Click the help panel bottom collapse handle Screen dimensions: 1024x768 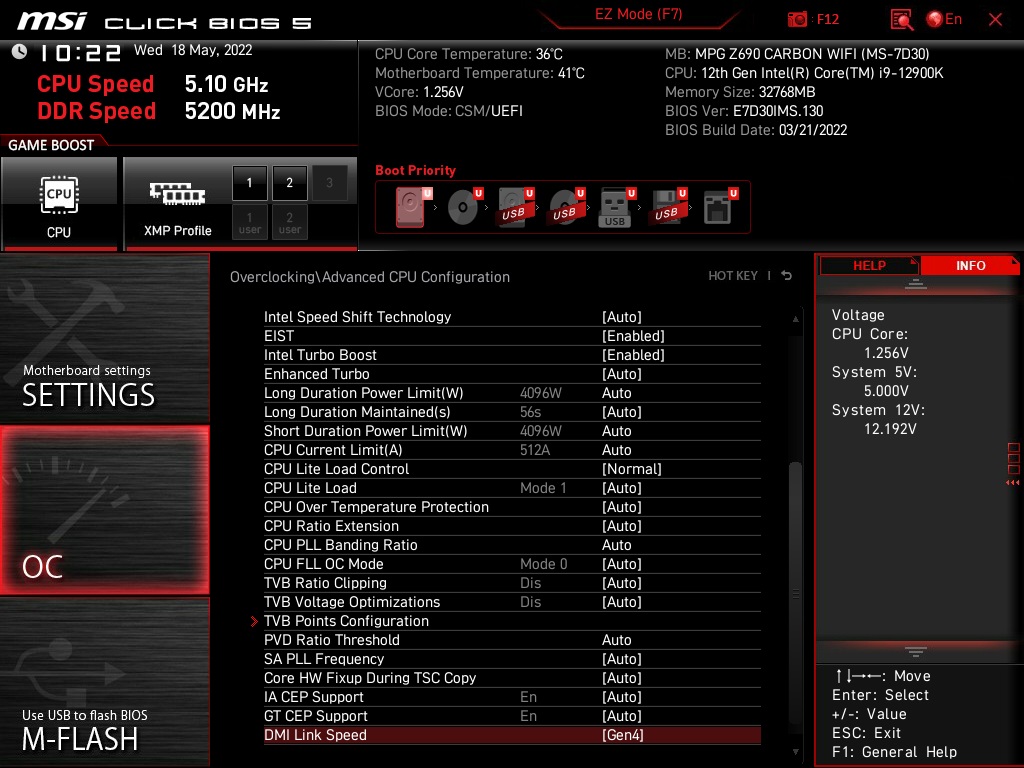pyautogui.click(x=916, y=651)
